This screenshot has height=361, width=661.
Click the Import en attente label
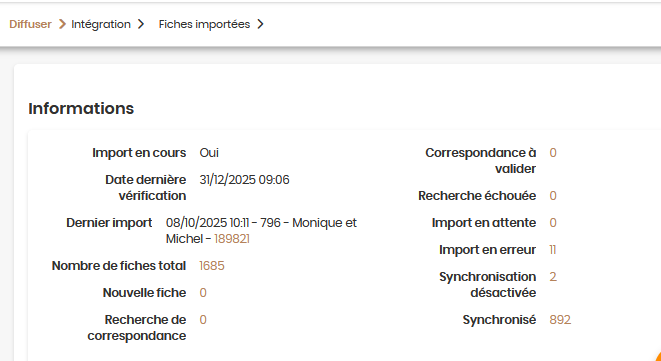click(x=484, y=223)
